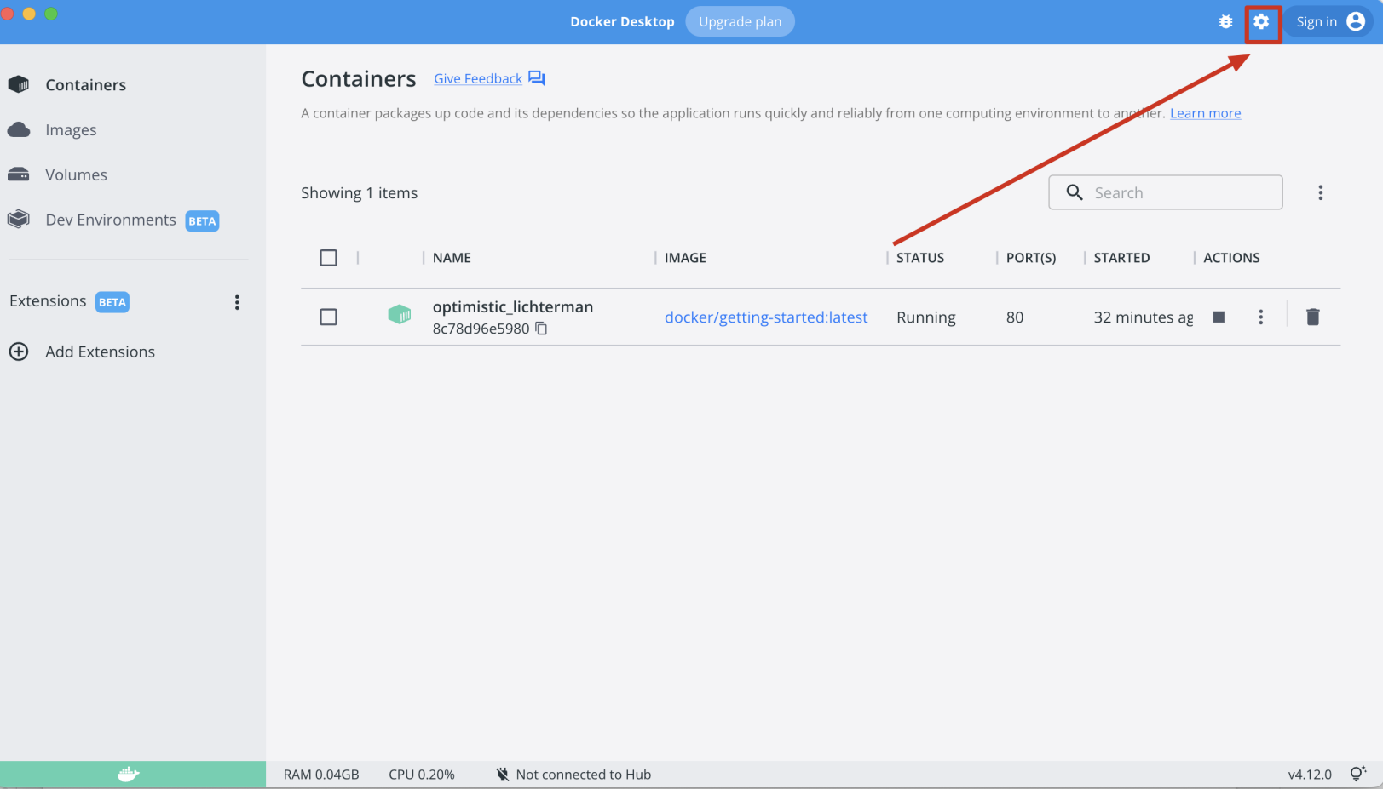
Task: Check the select-all containers checkbox
Action: point(328,257)
